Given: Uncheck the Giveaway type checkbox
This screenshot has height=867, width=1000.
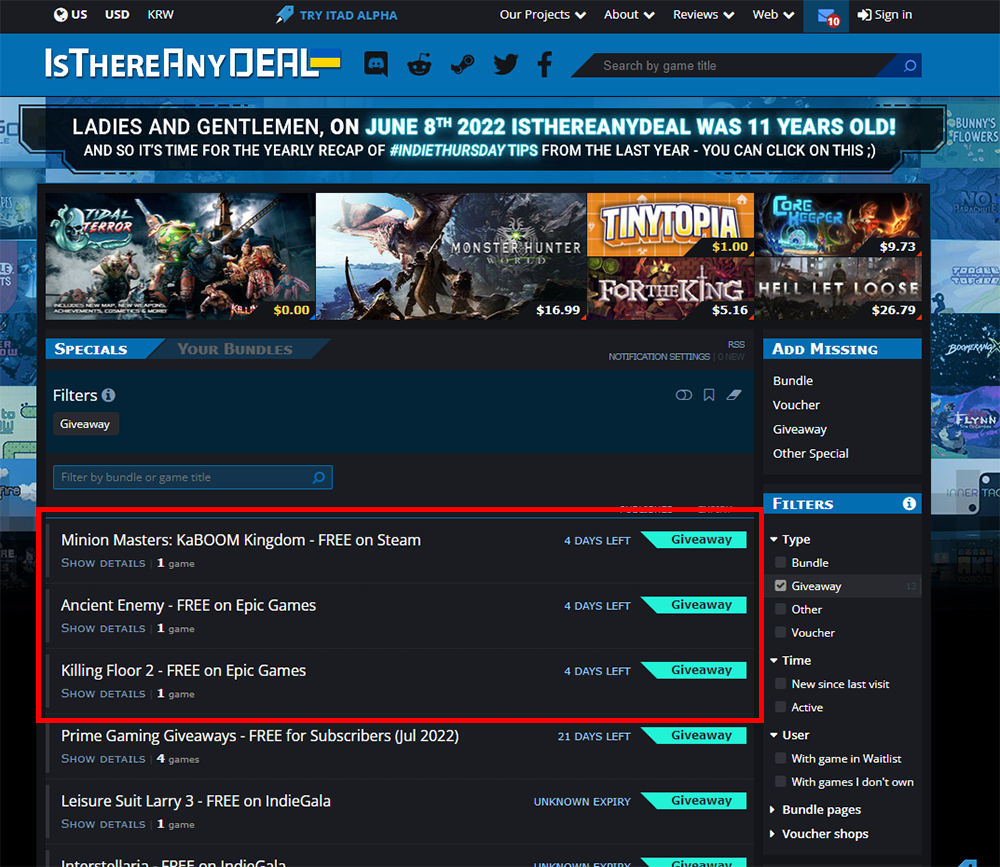Looking at the screenshot, I should [780, 586].
